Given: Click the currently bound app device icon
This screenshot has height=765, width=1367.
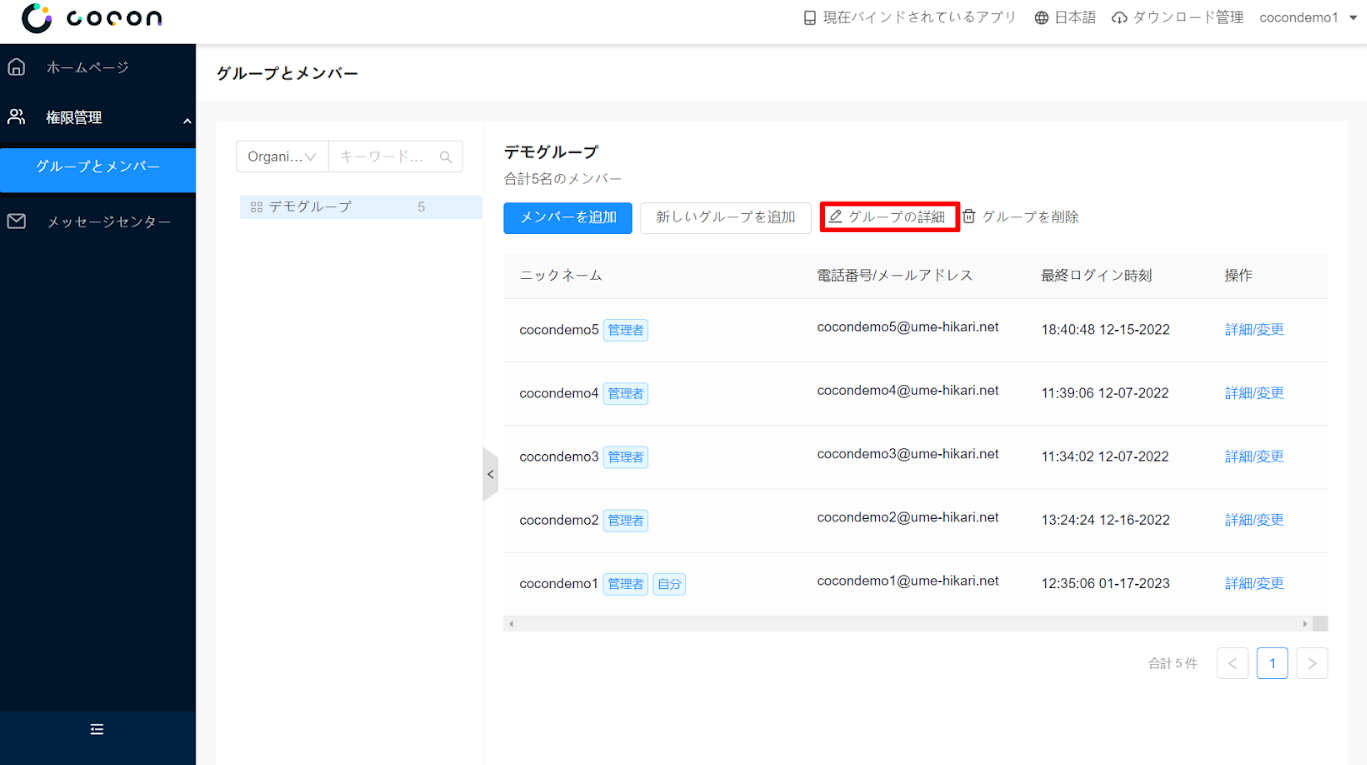Looking at the screenshot, I should pos(810,18).
